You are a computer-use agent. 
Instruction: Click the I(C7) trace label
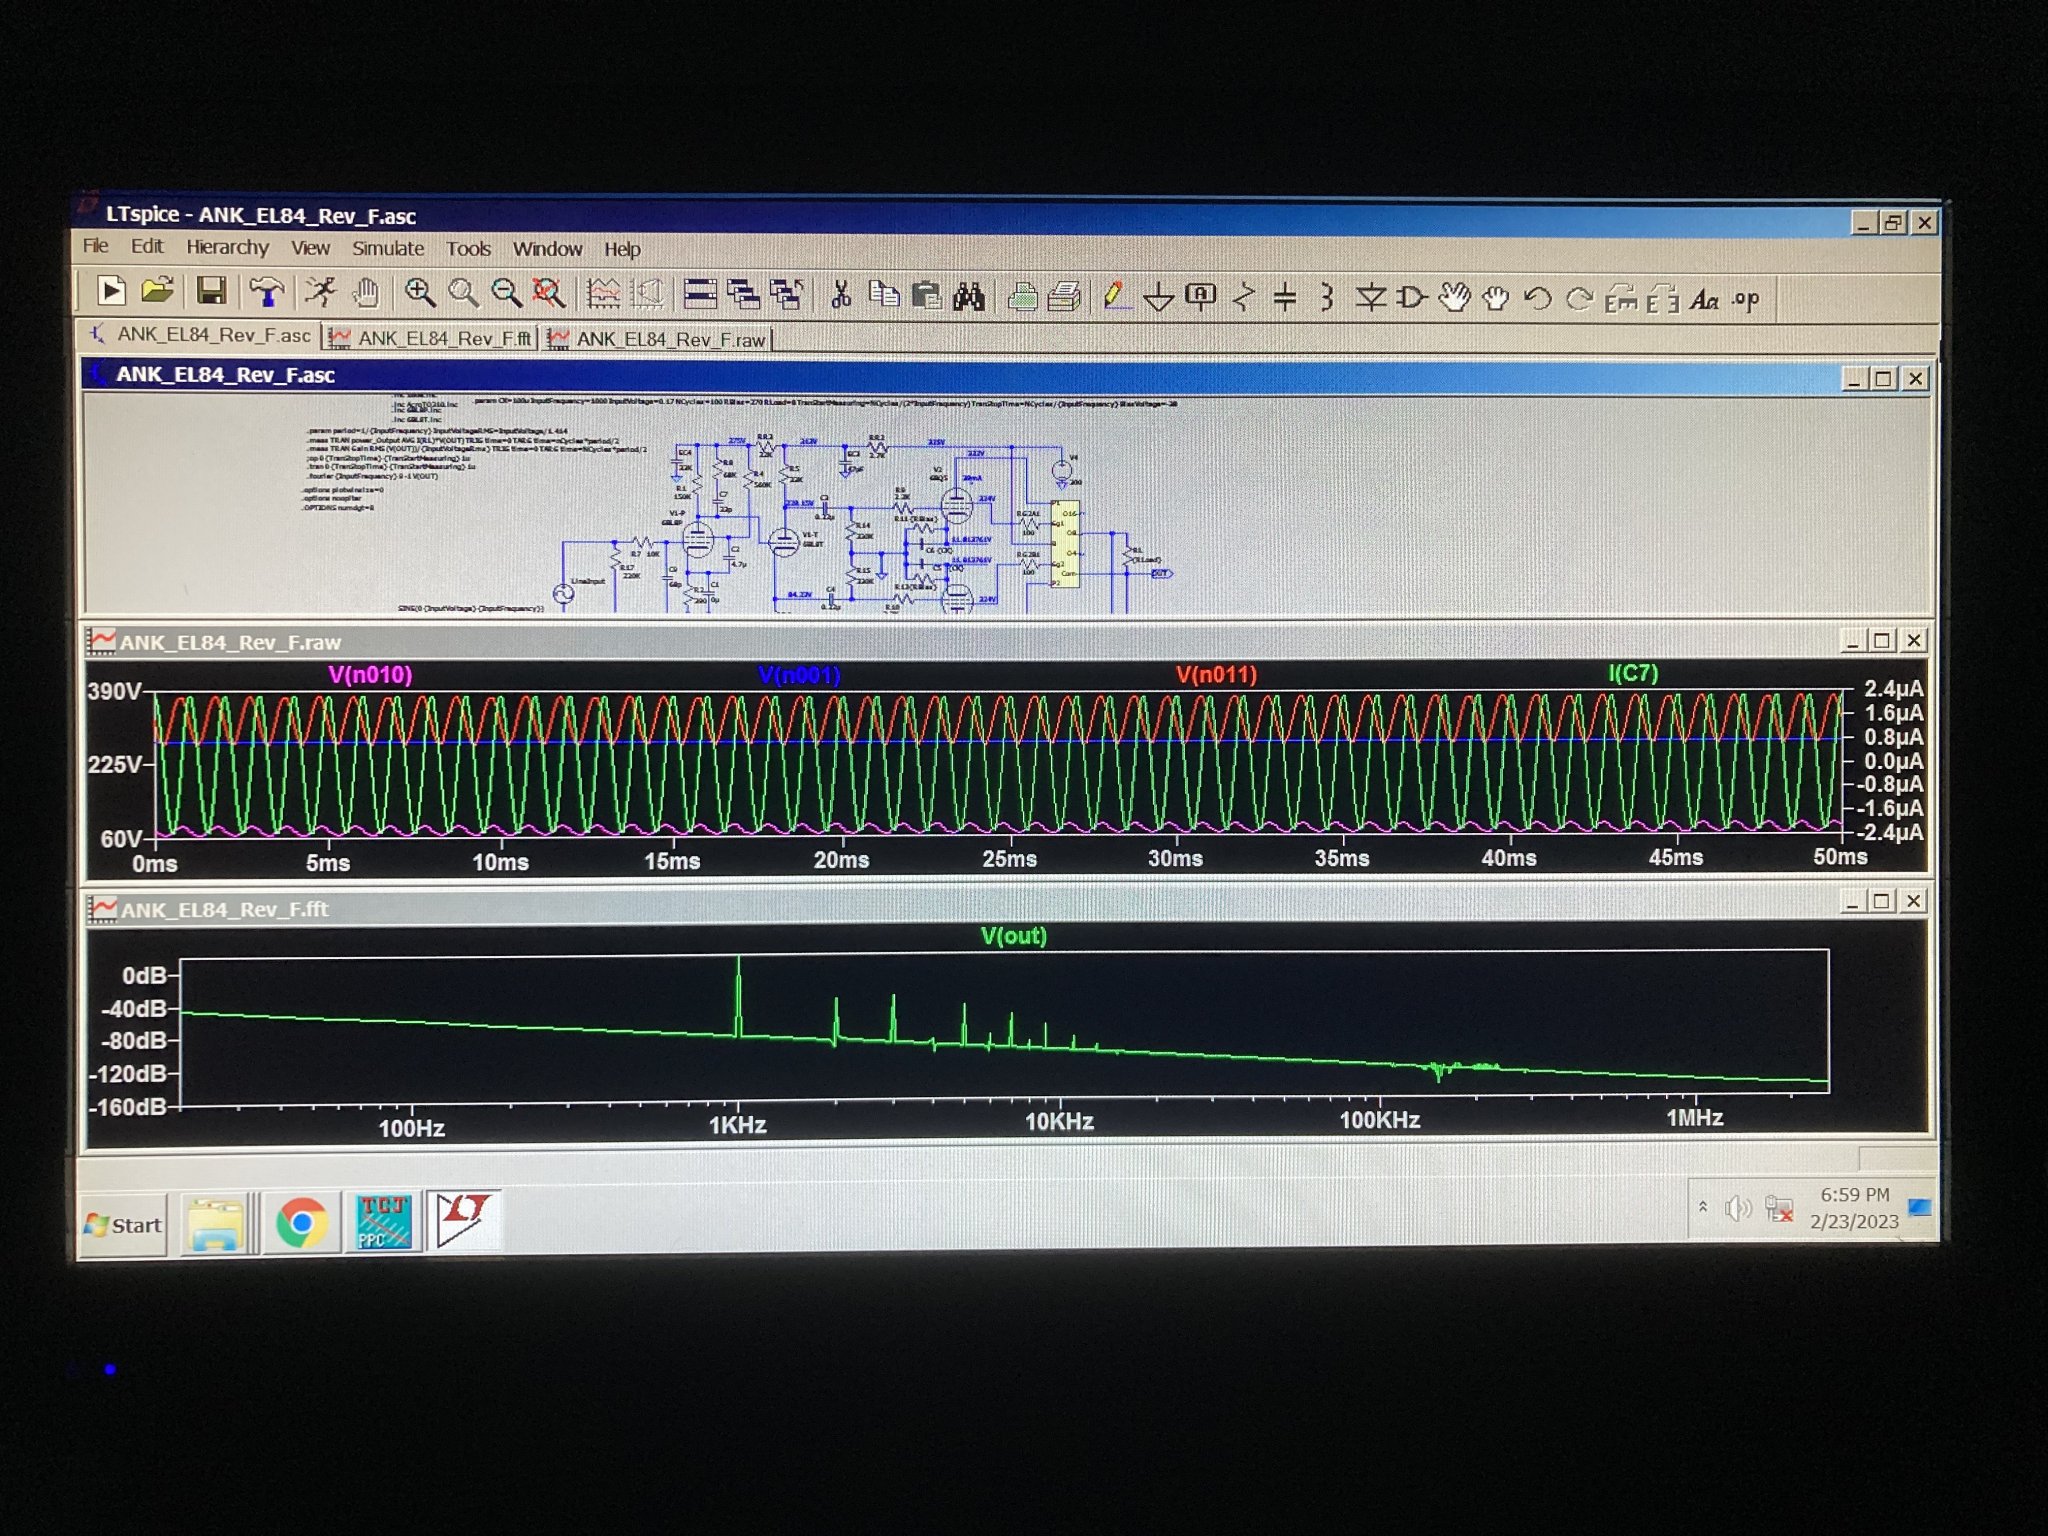point(1632,673)
